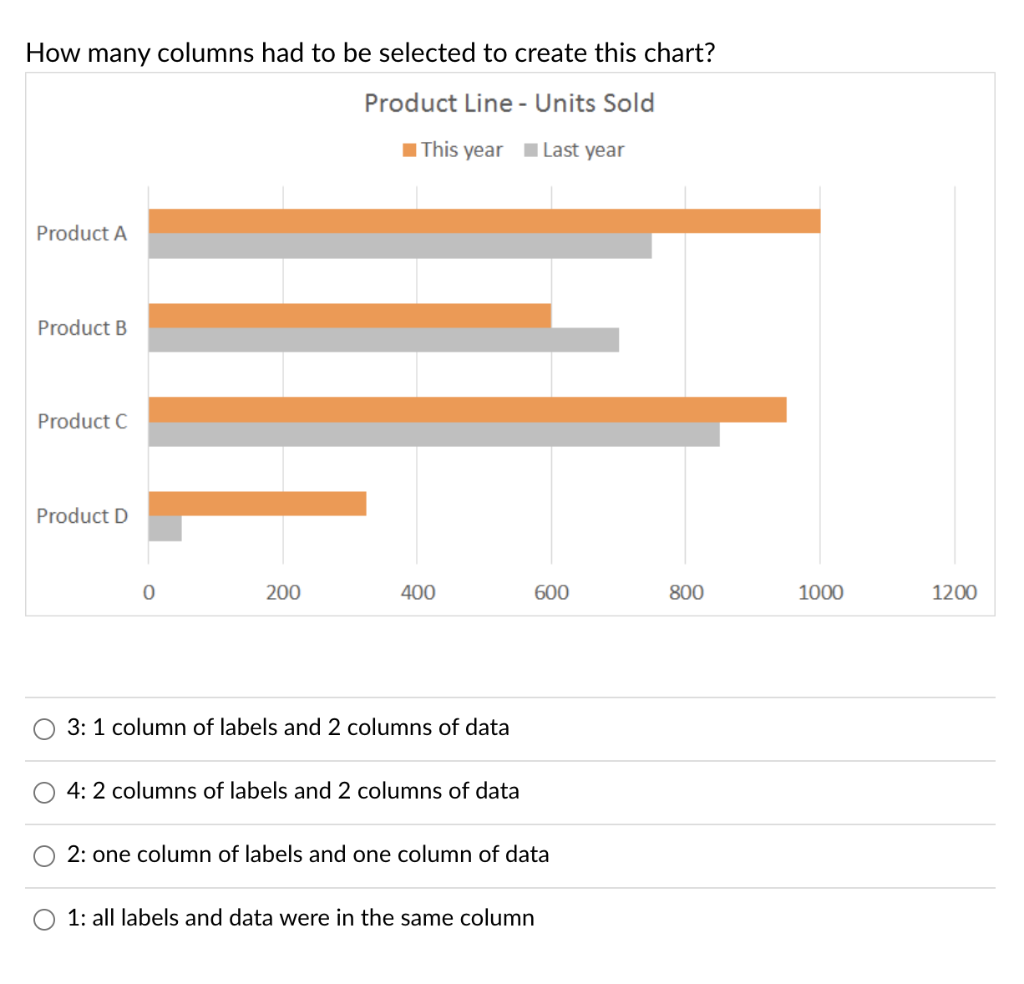
Task: Click the chart title 'Product Line - Units Sold'
Action: point(511,103)
